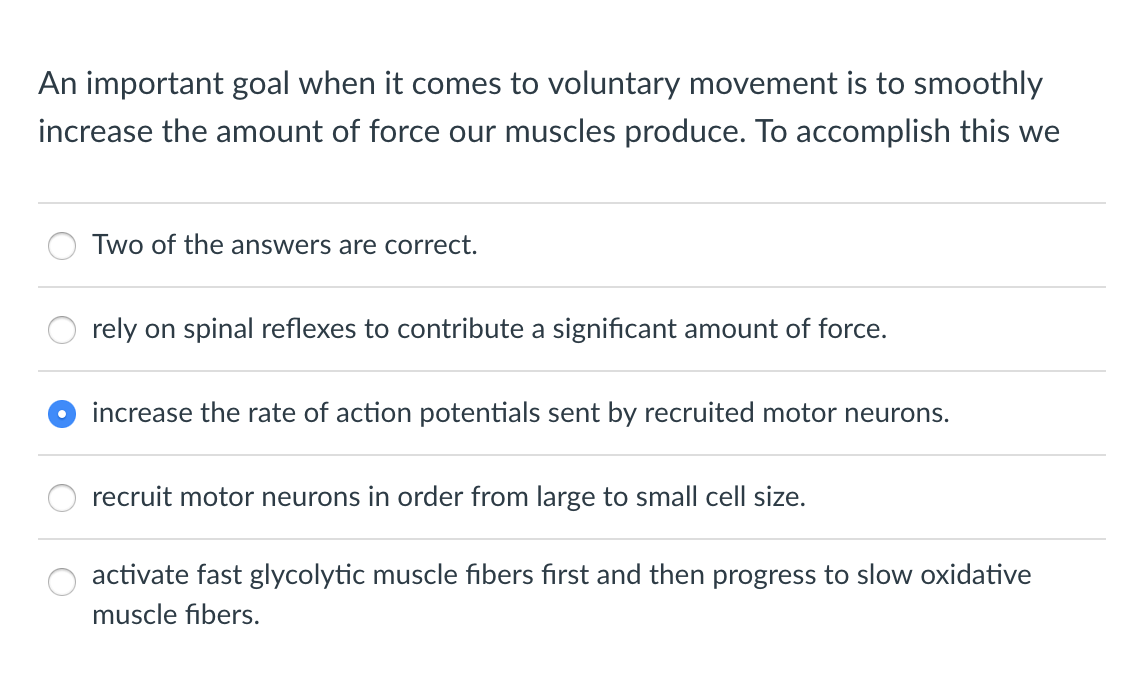This screenshot has height=694, width=1146.
Task: Click the answer mentioning cell size
Action: click(x=448, y=497)
